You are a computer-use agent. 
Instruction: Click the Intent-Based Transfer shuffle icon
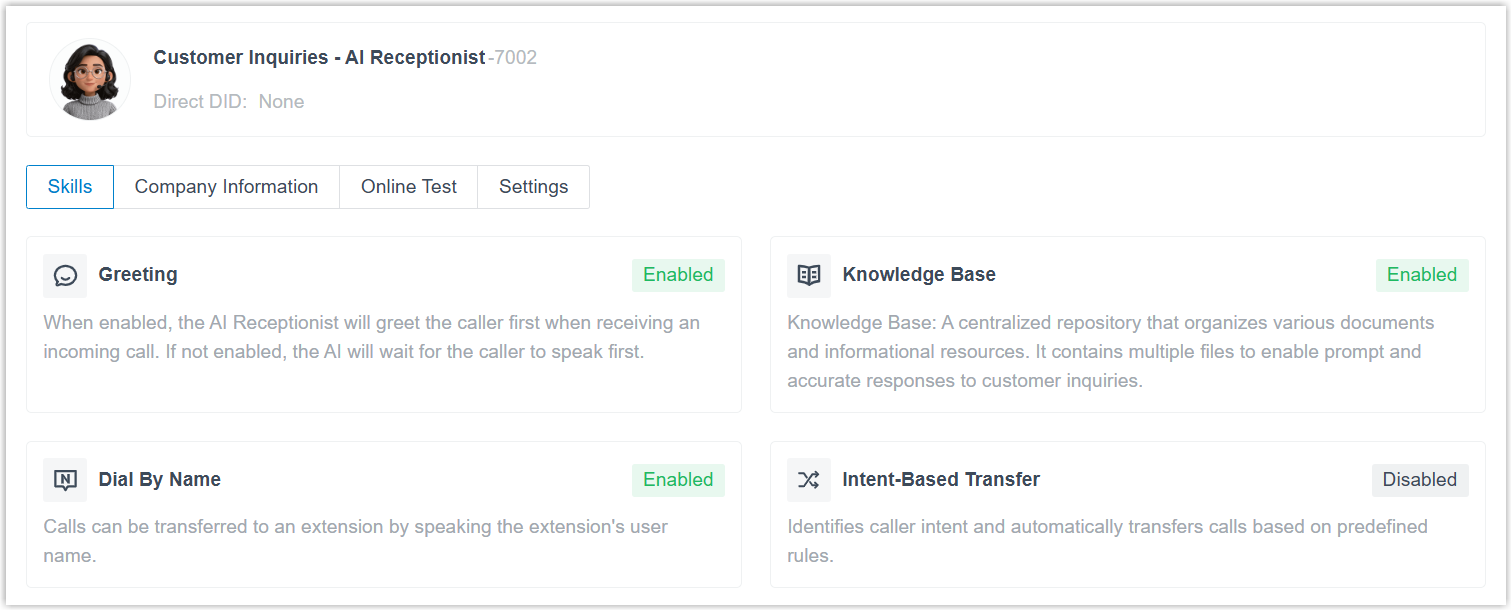[809, 480]
